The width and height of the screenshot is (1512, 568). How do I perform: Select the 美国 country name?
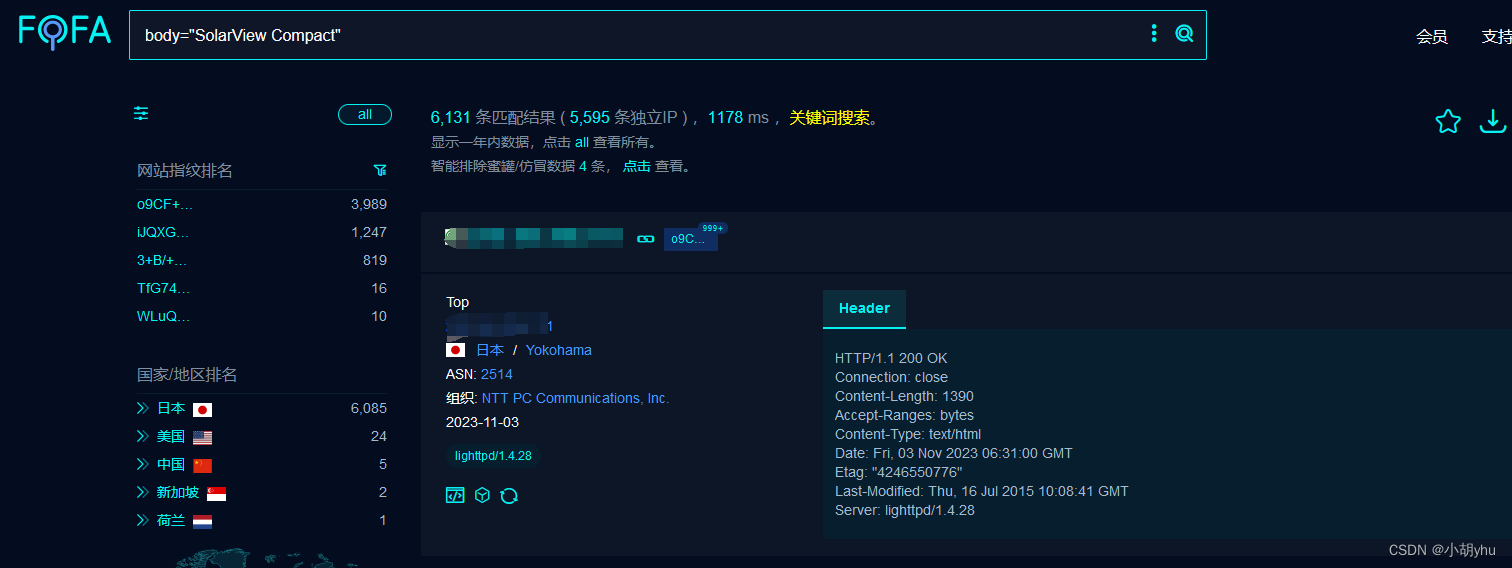click(x=171, y=436)
